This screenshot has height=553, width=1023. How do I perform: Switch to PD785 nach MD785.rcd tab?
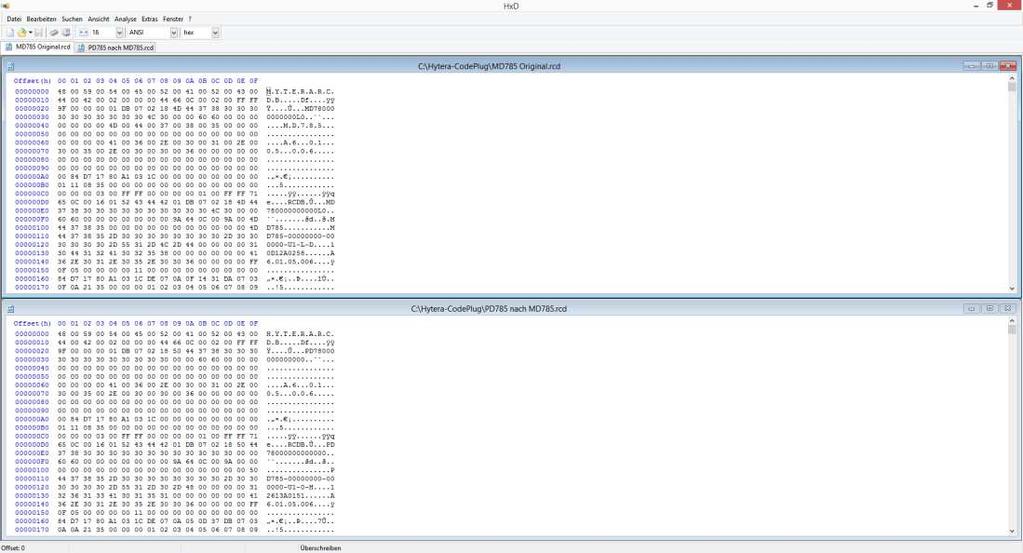[x=115, y=48]
